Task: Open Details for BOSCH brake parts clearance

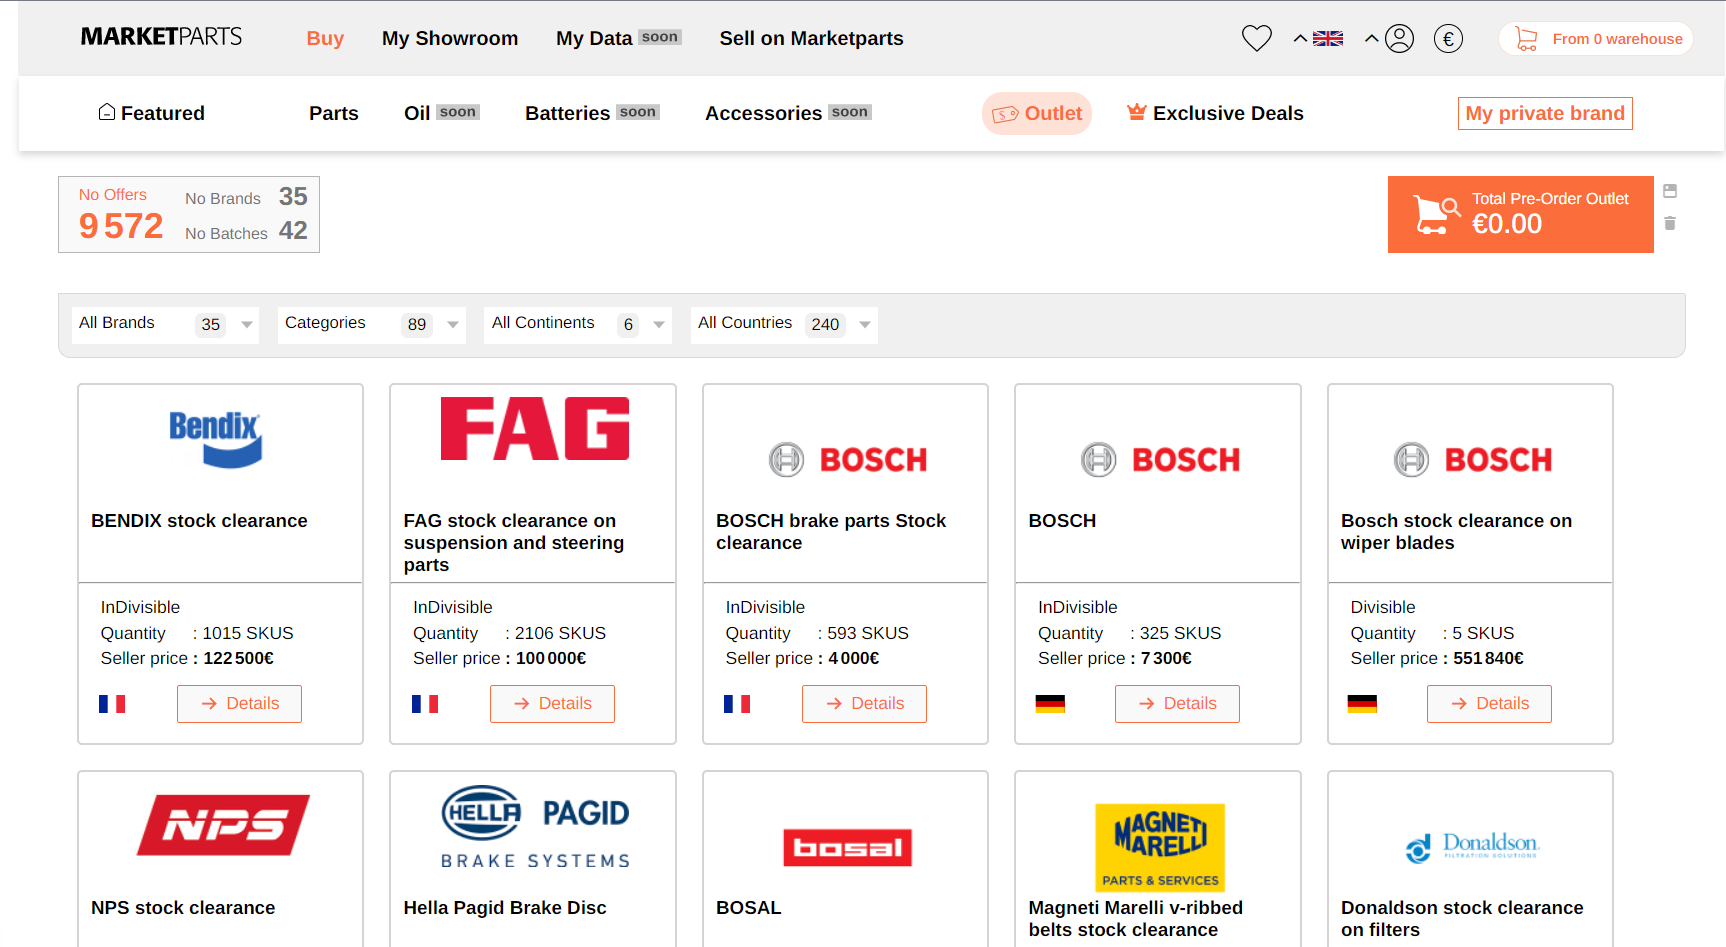Action: [864, 704]
